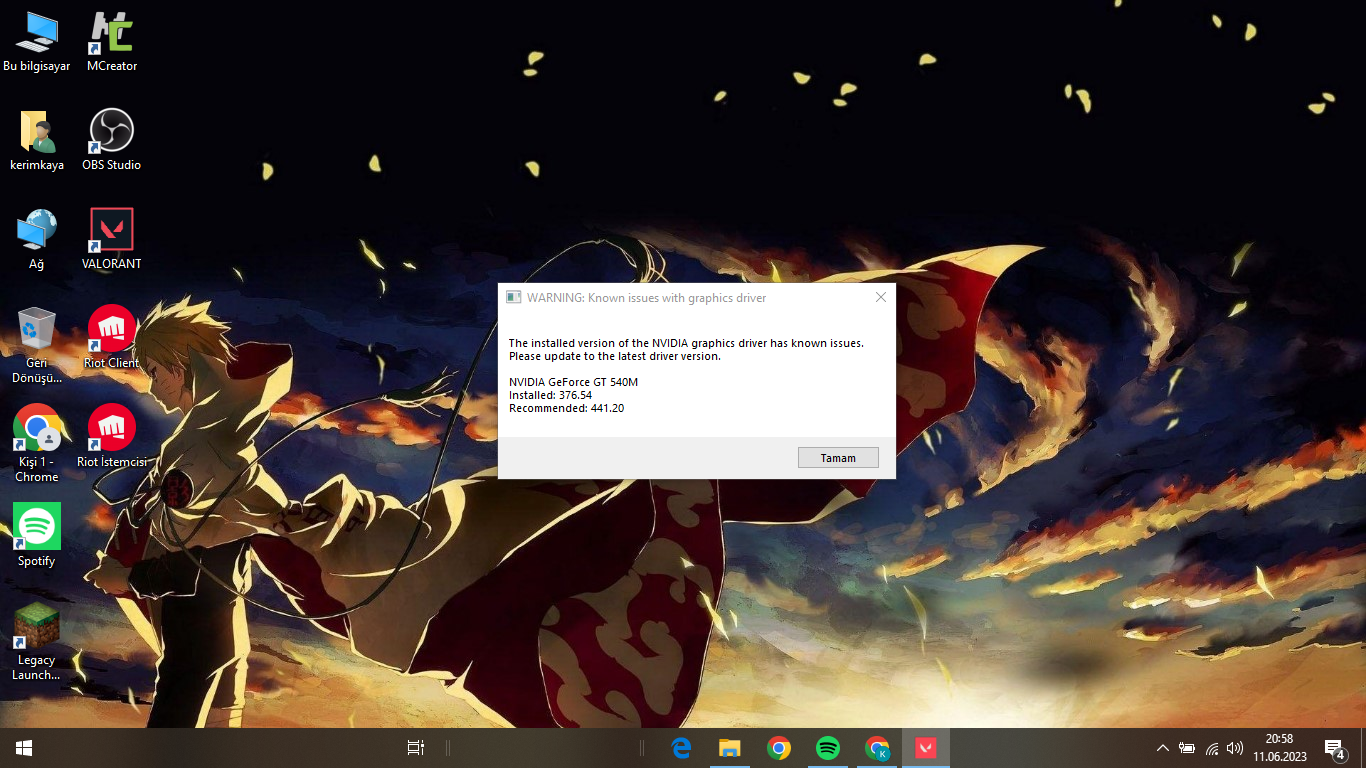This screenshot has height=768, width=1366.
Task: Select the Geri Dönüşüm recycle bin icon
Action: 37,346
